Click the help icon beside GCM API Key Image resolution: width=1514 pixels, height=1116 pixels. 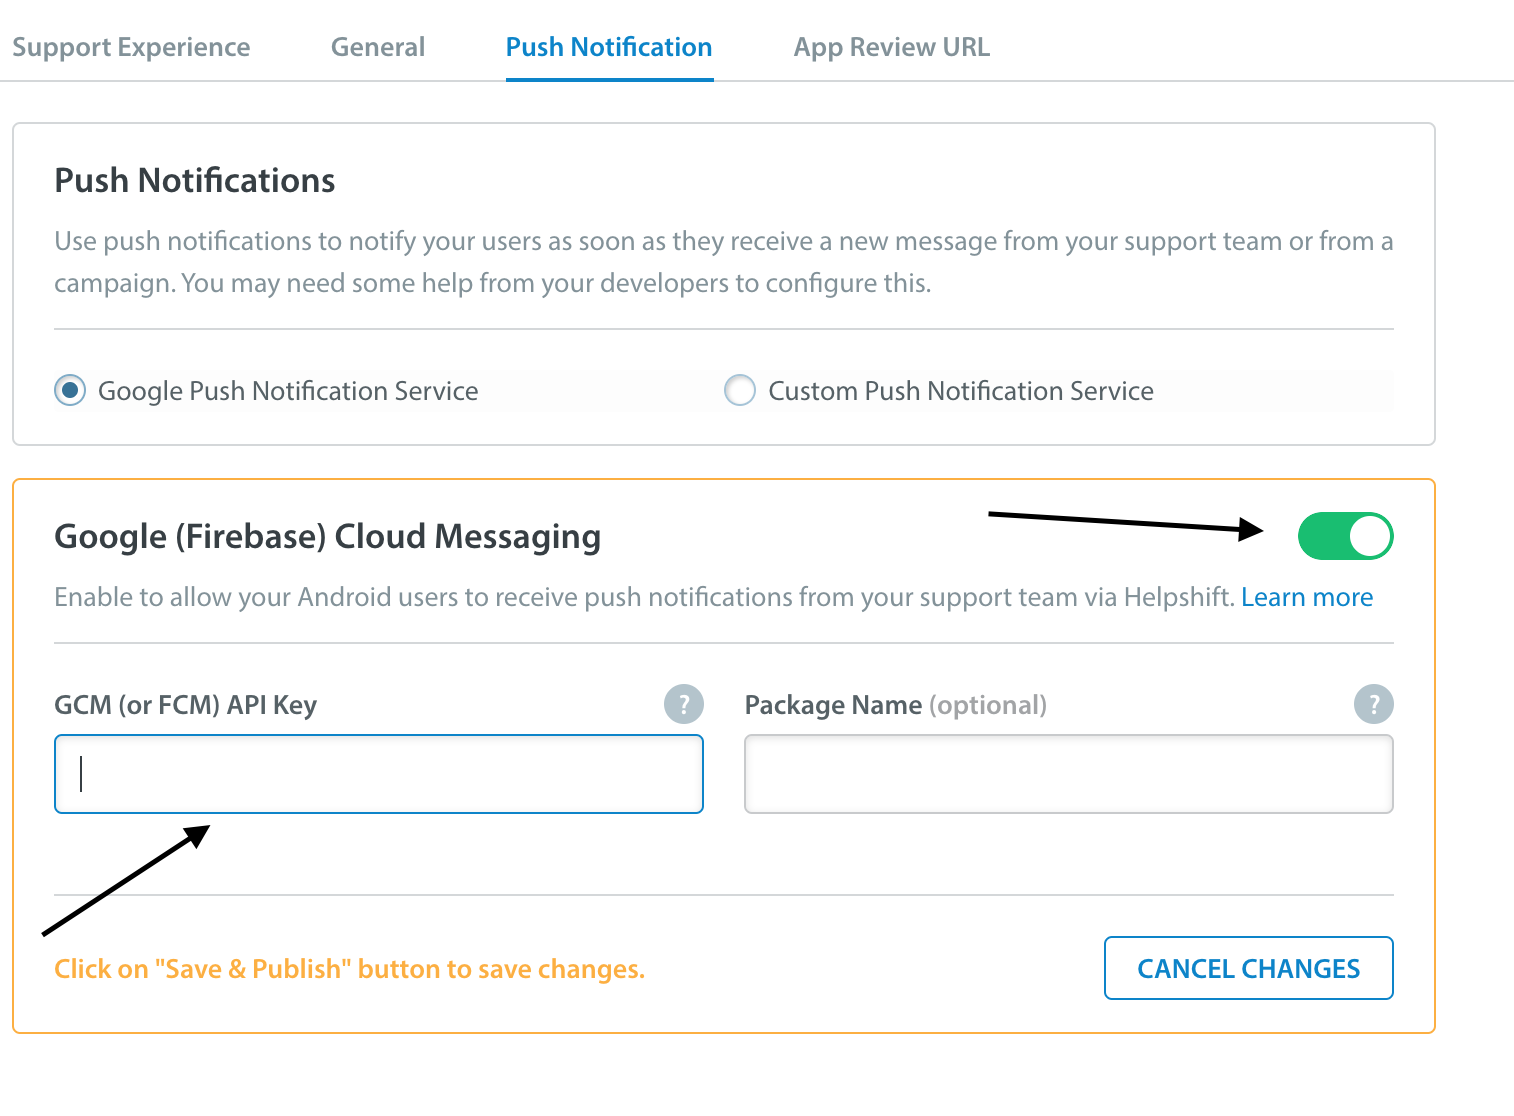click(x=684, y=704)
